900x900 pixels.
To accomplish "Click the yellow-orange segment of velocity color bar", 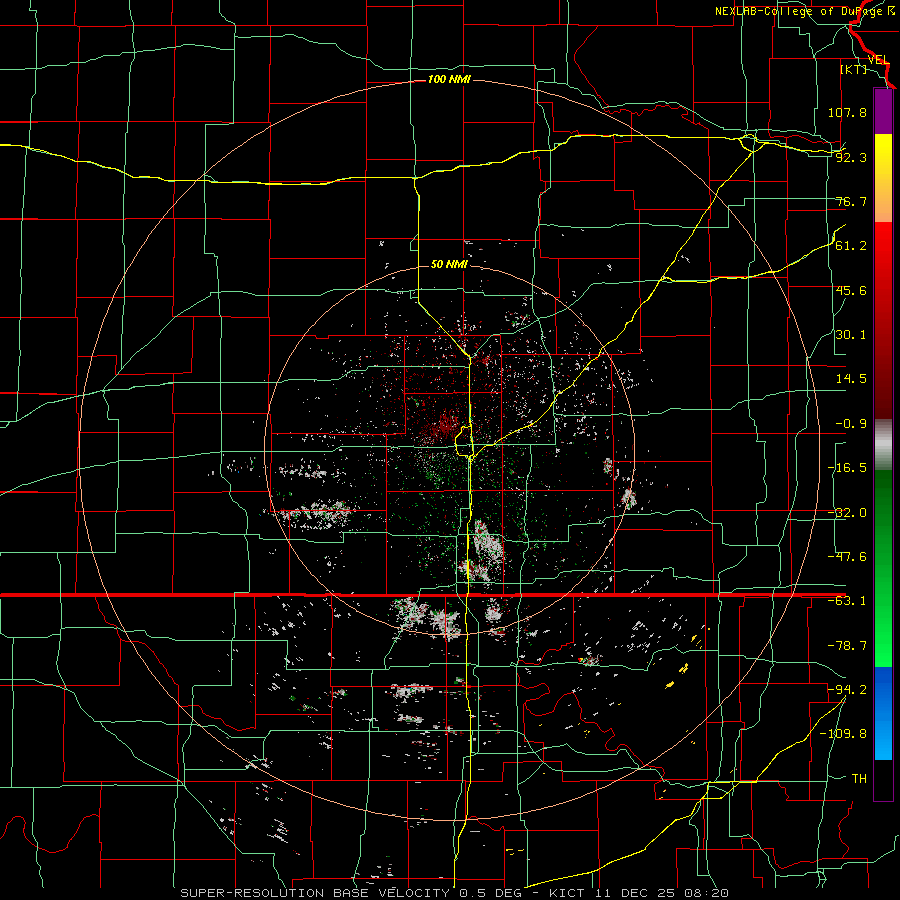I will [883, 178].
